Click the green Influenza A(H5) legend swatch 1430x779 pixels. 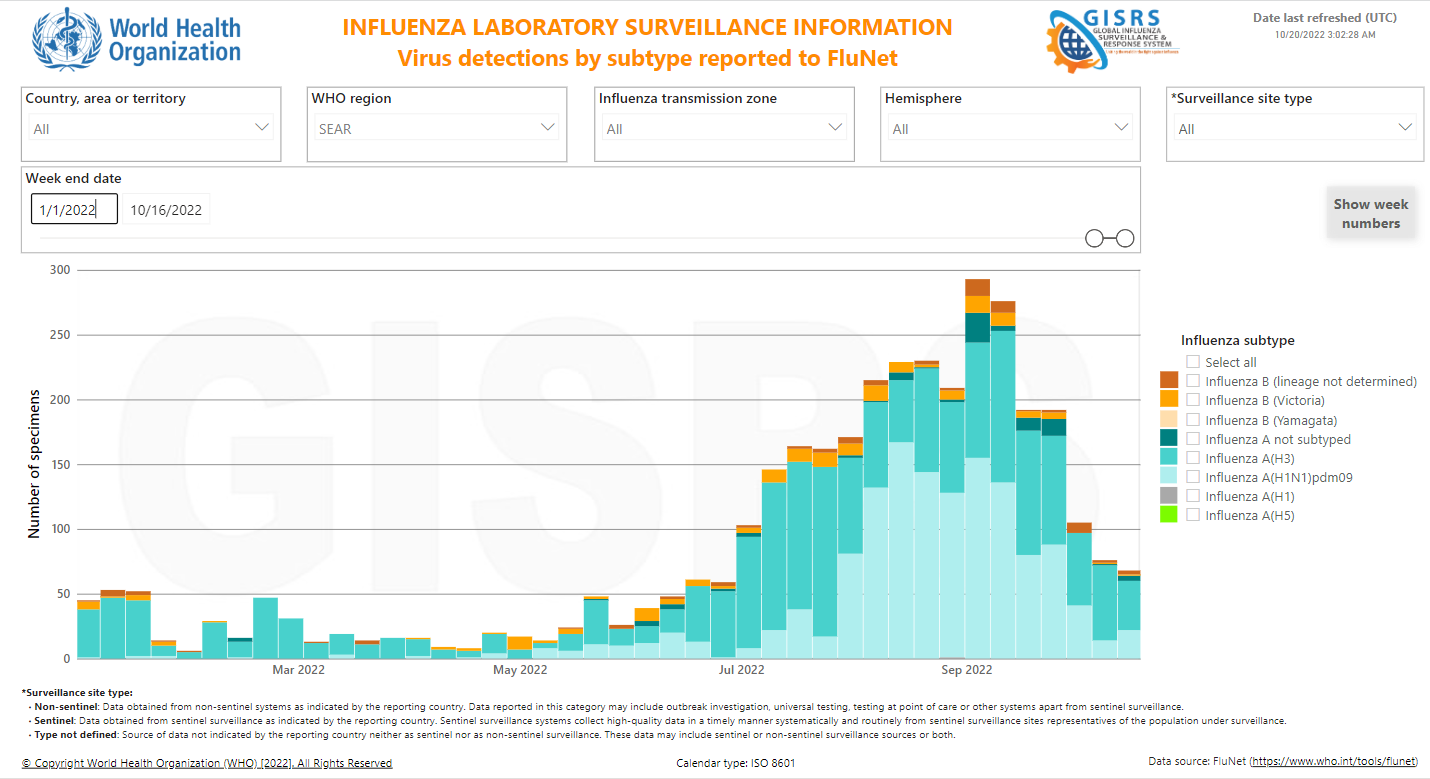point(1169,514)
